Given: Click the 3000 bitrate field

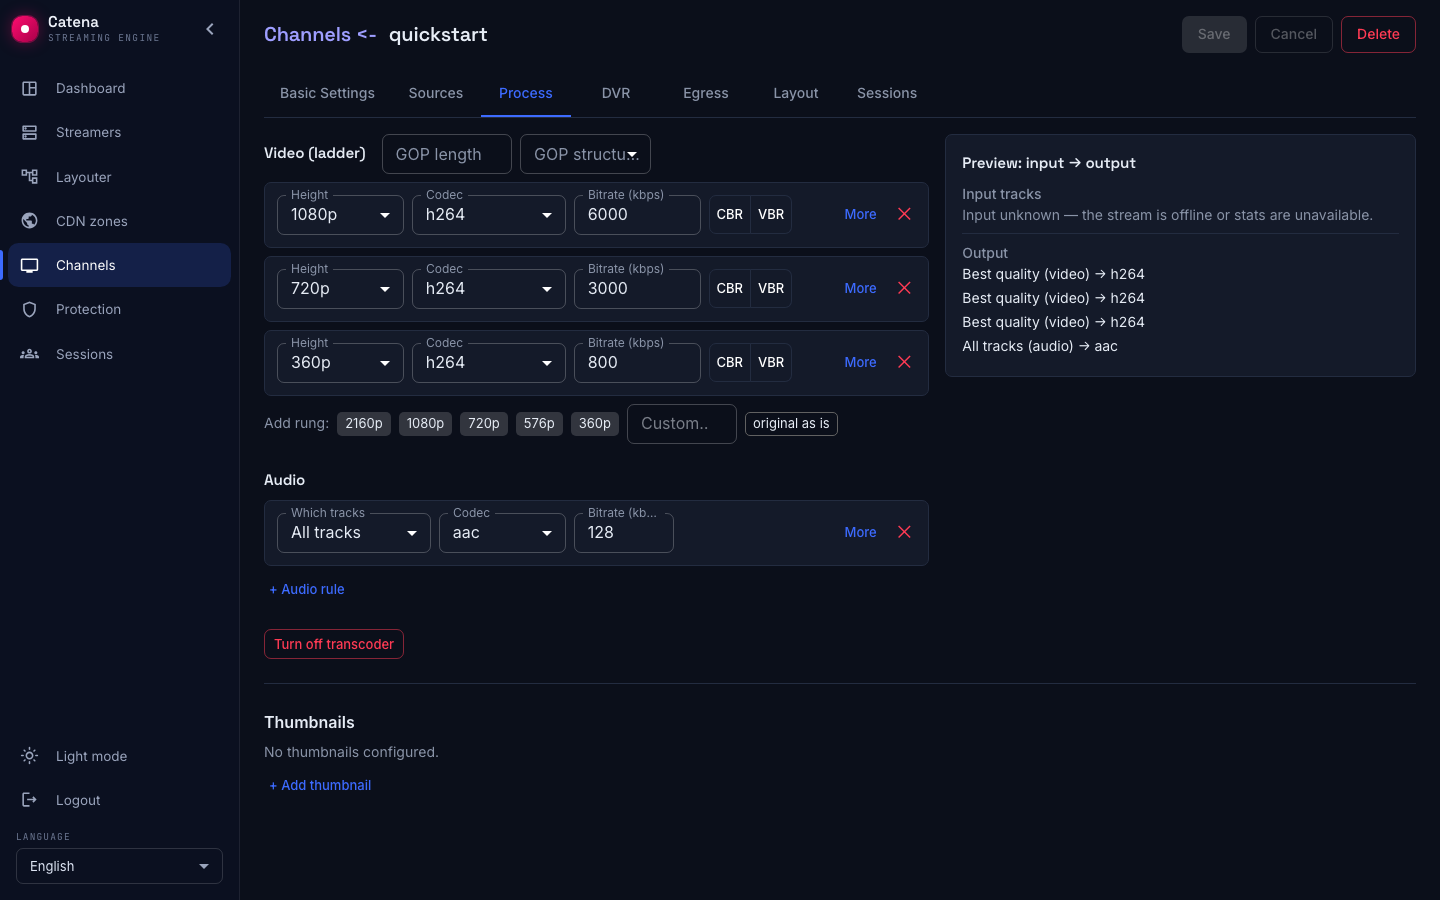Looking at the screenshot, I should point(637,289).
